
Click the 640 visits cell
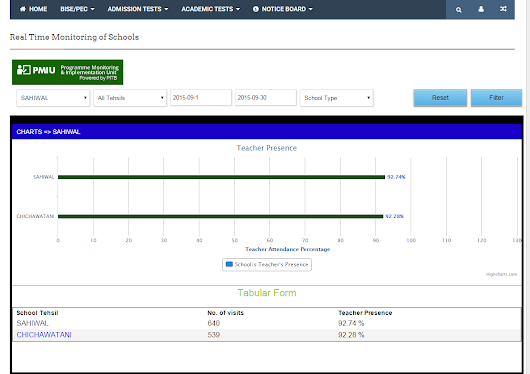point(214,323)
